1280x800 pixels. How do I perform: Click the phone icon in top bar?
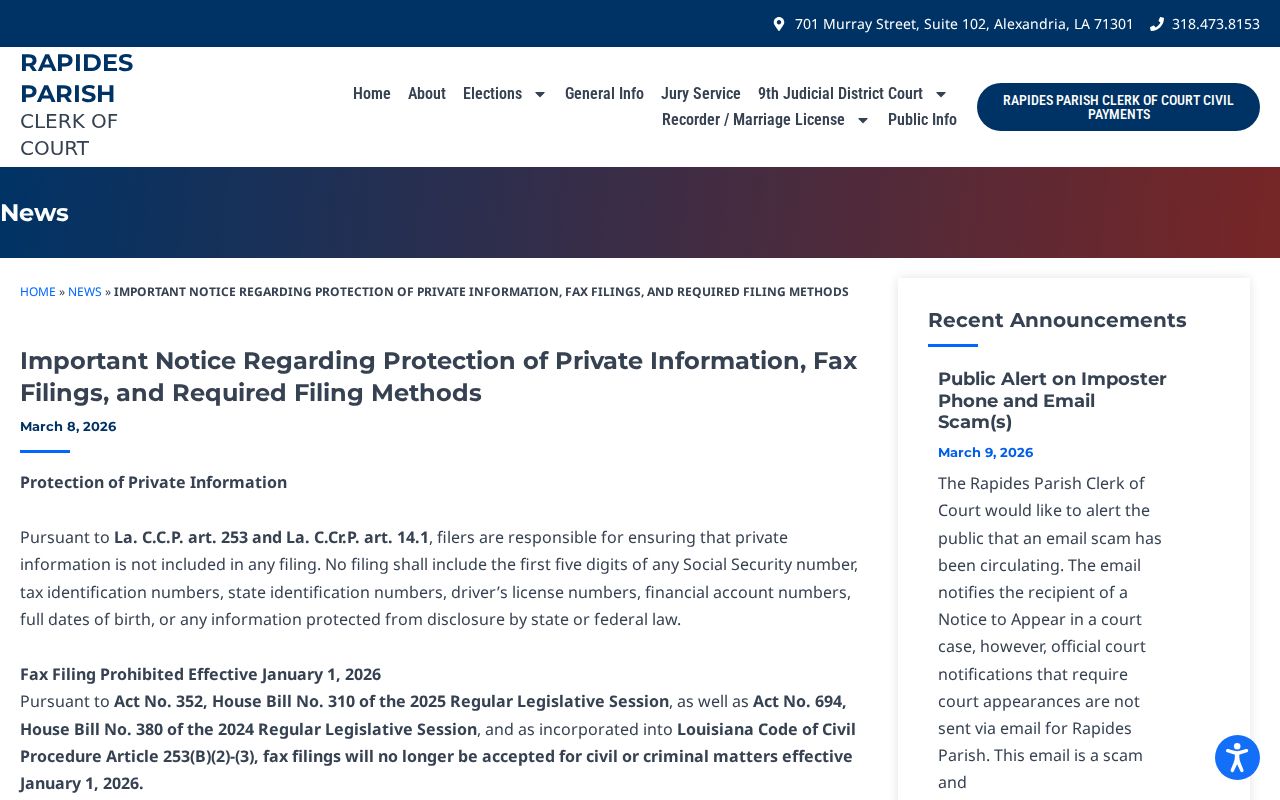[x=1157, y=24]
